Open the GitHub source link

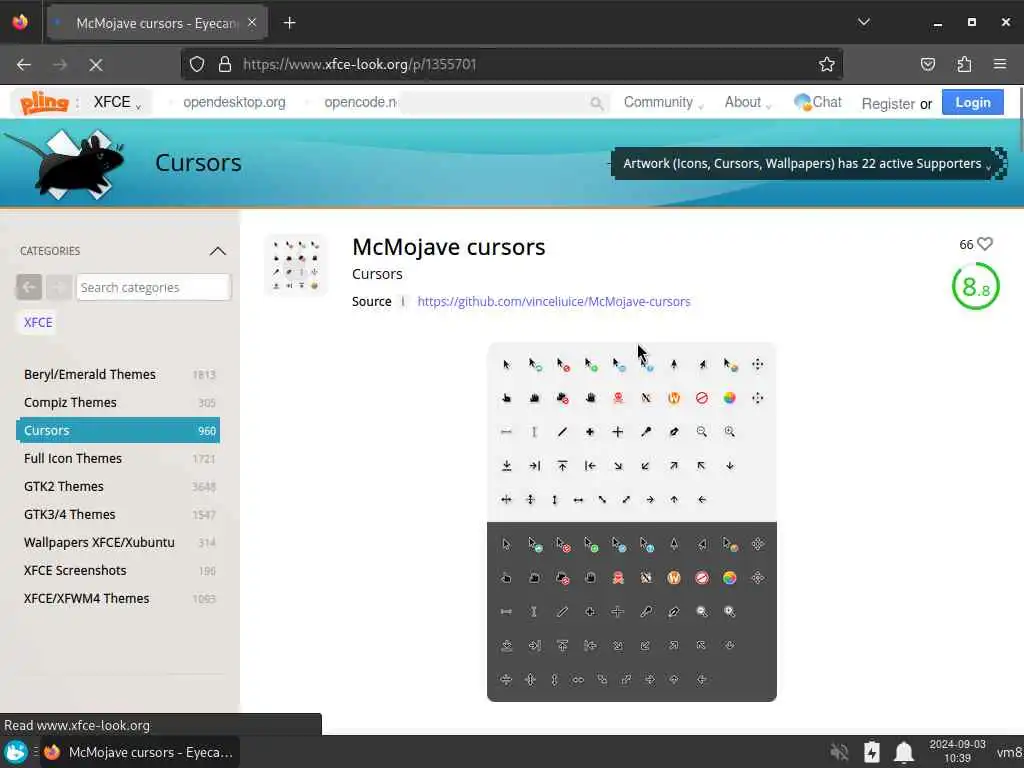(x=554, y=302)
